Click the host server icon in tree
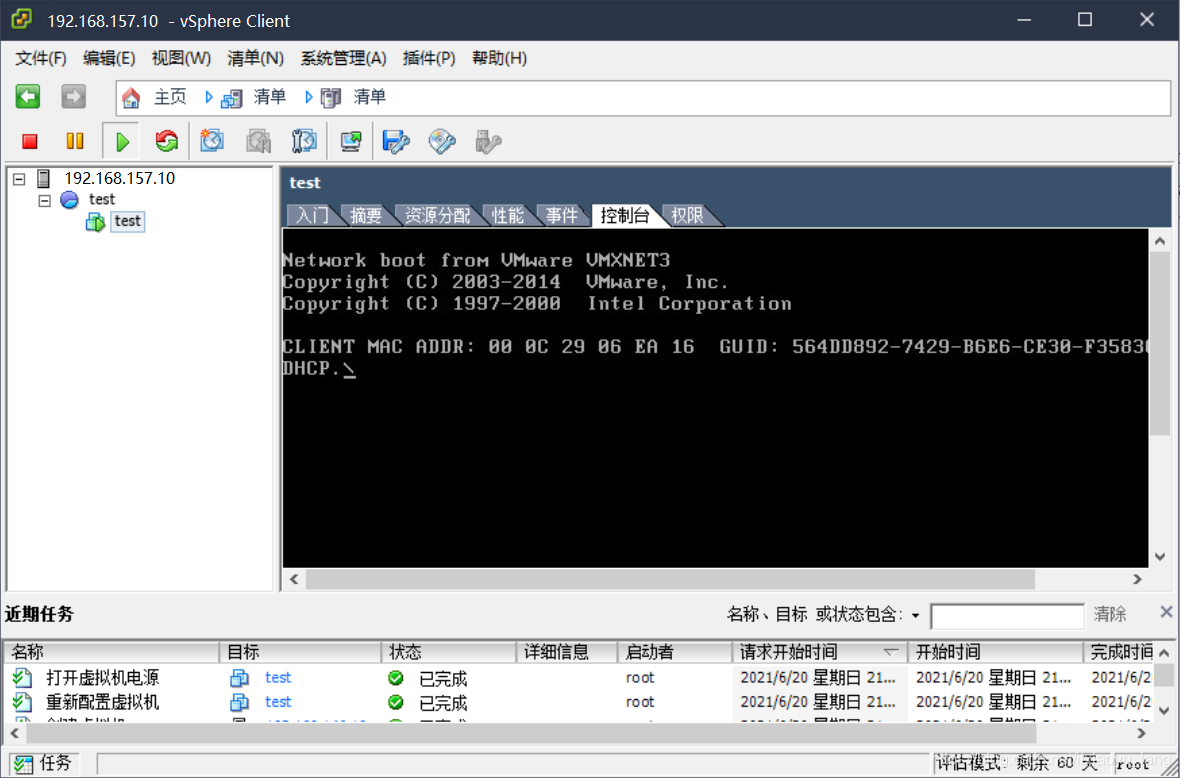This screenshot has width=1180, height=778. [x=44, y=178]
